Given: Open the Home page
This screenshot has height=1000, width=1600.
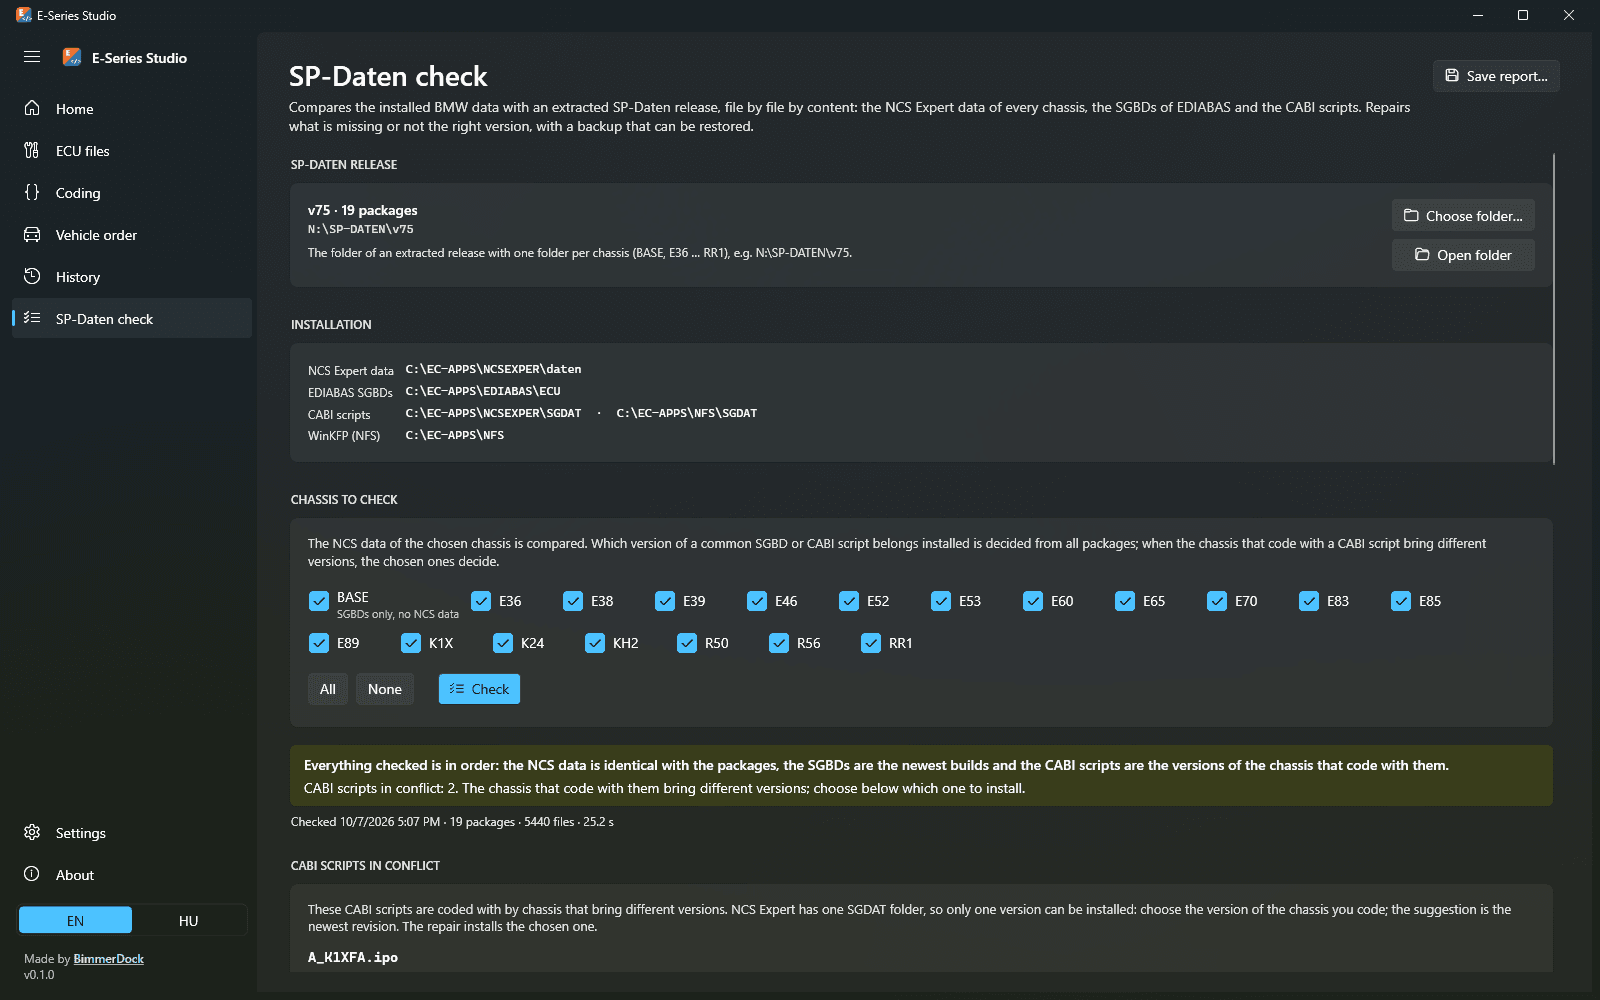Looking at the screenshot, I should point(132,109).
